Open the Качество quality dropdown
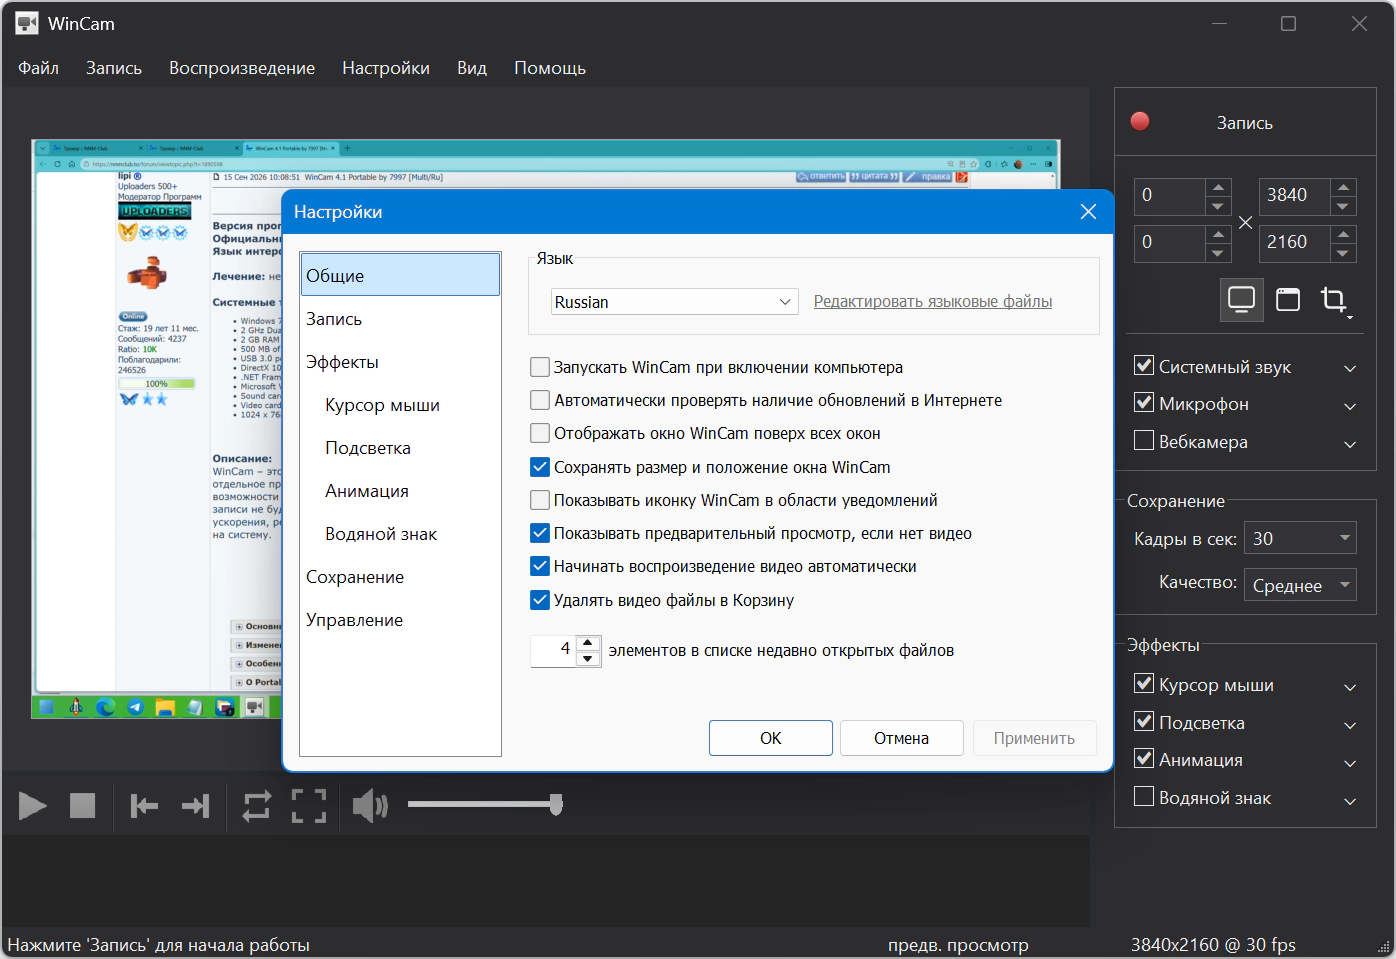The height and width of the screenshot is (959, 1396). tap(1300, 585)
